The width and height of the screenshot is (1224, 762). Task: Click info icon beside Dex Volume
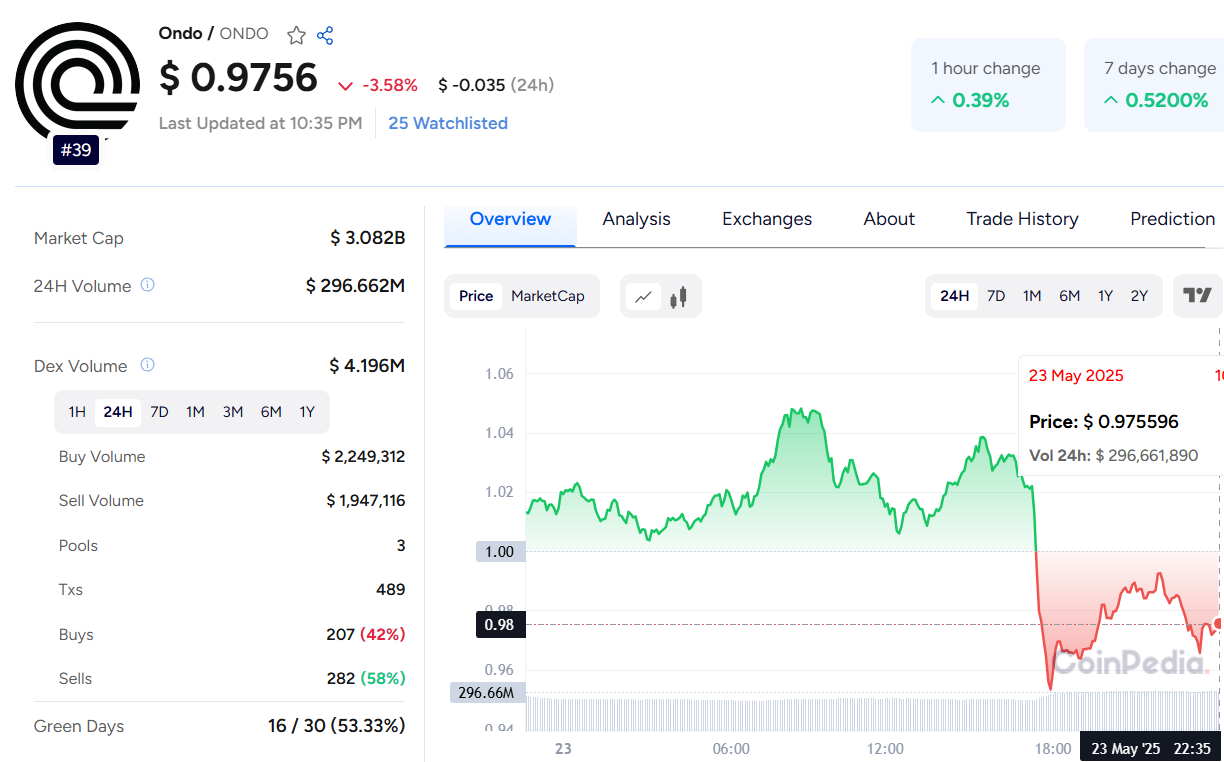pos(147,365)
